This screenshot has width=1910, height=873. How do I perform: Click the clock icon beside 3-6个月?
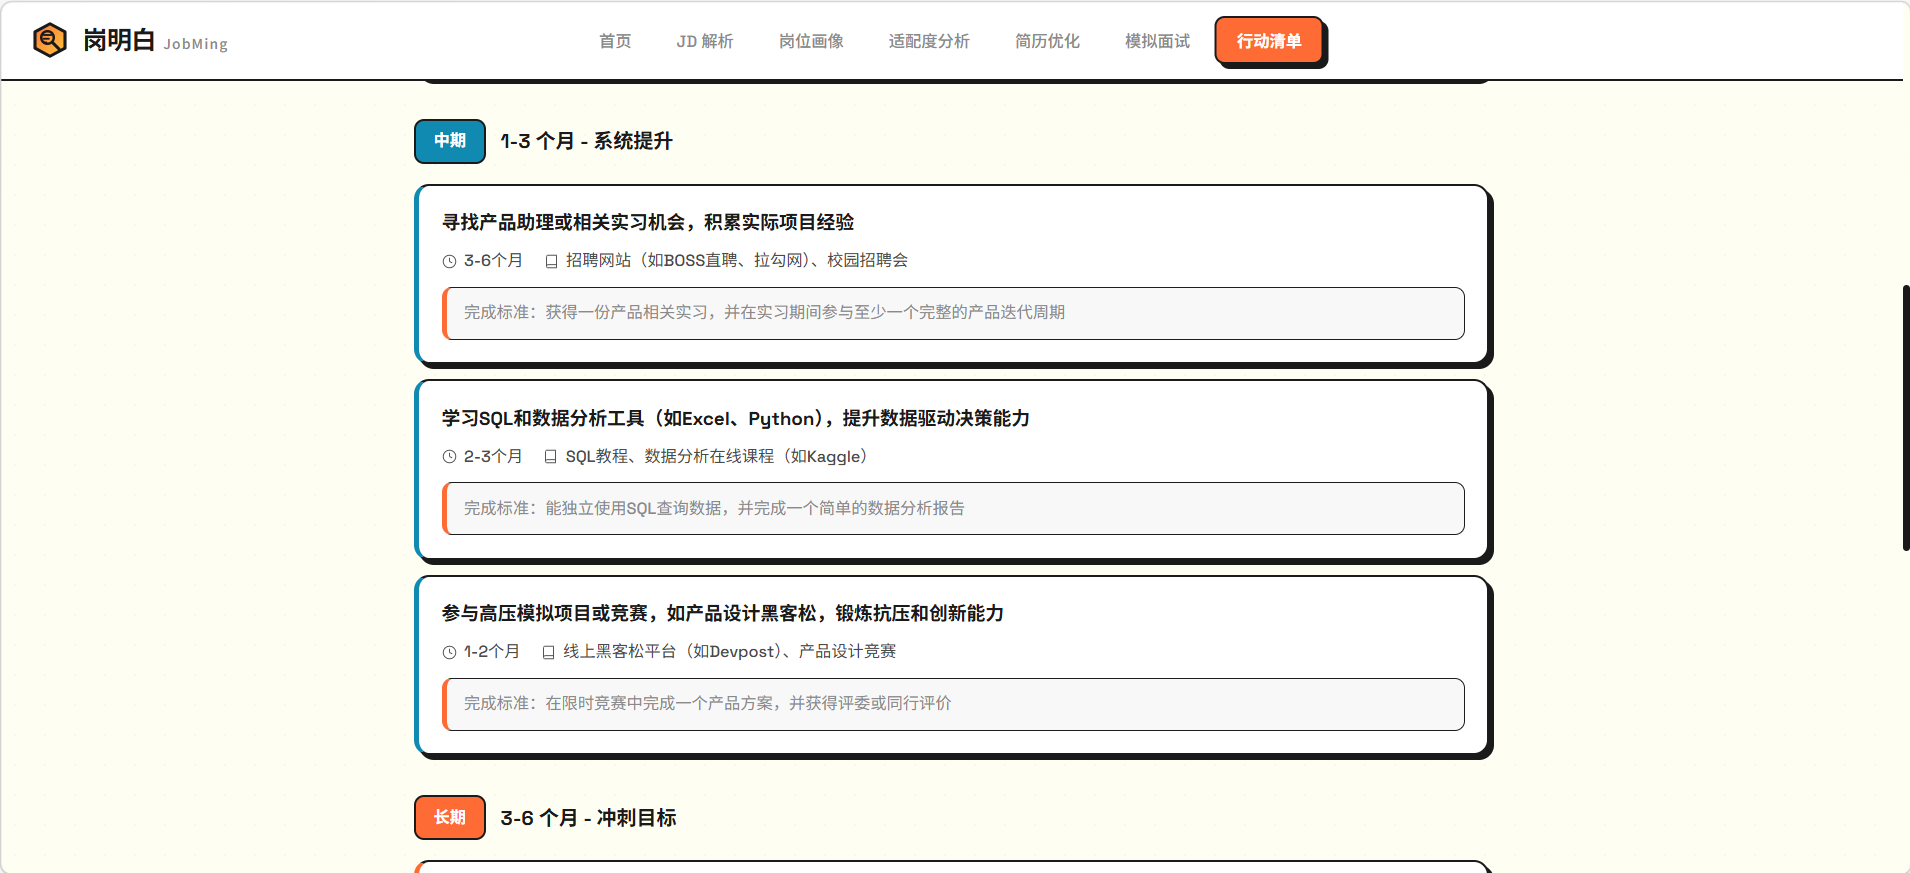click(x=449, y=261)
